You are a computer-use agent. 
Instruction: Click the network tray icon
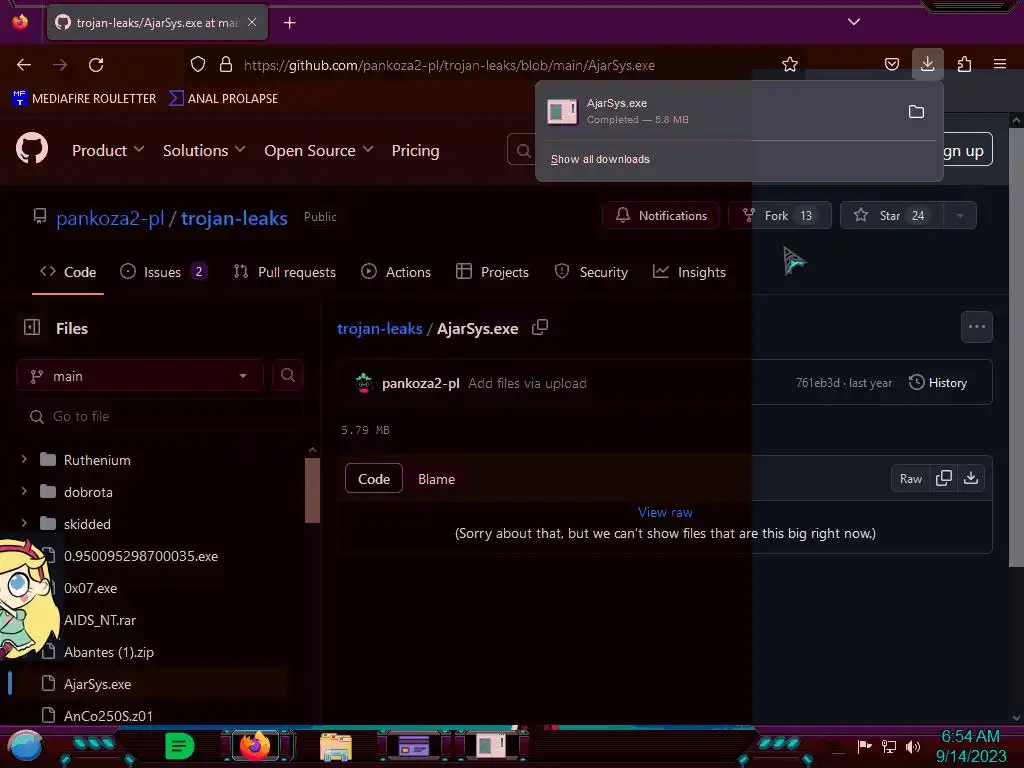888,746
